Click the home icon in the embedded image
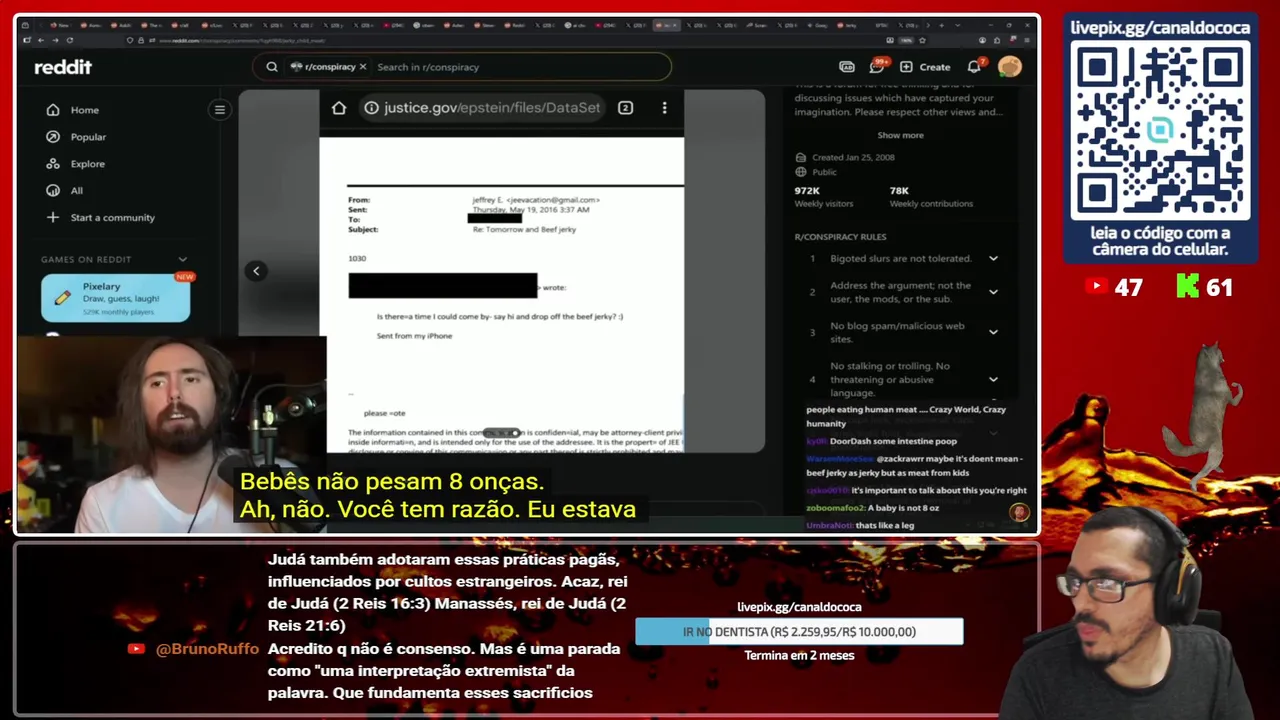 point(339,108)
